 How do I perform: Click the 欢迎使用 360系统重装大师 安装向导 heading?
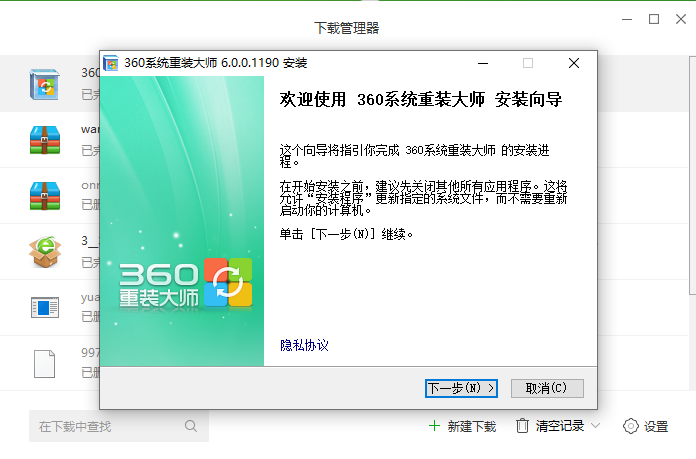coord(421,99)
